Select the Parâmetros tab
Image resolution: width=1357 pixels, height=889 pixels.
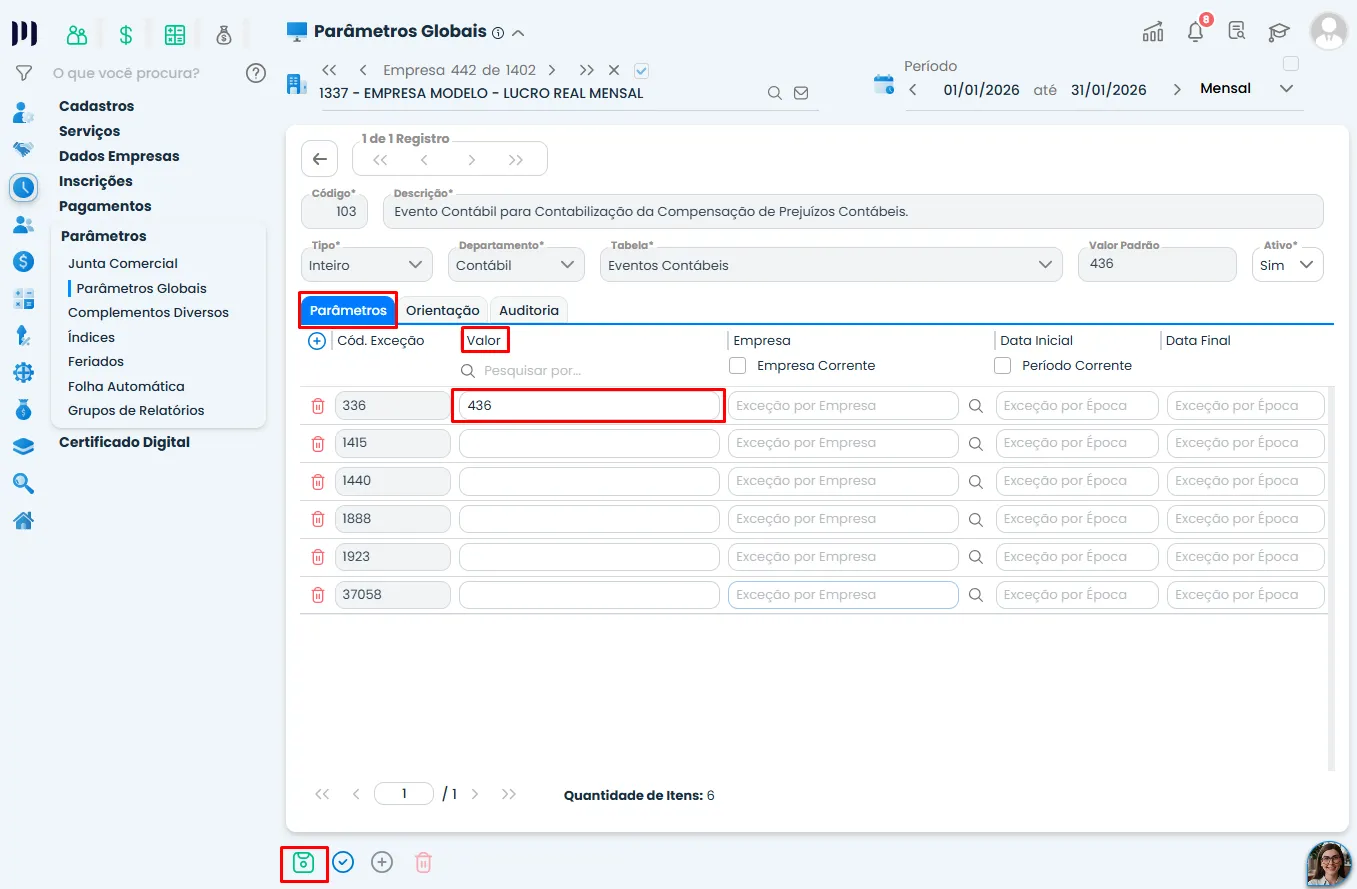(x=348, y=311)
